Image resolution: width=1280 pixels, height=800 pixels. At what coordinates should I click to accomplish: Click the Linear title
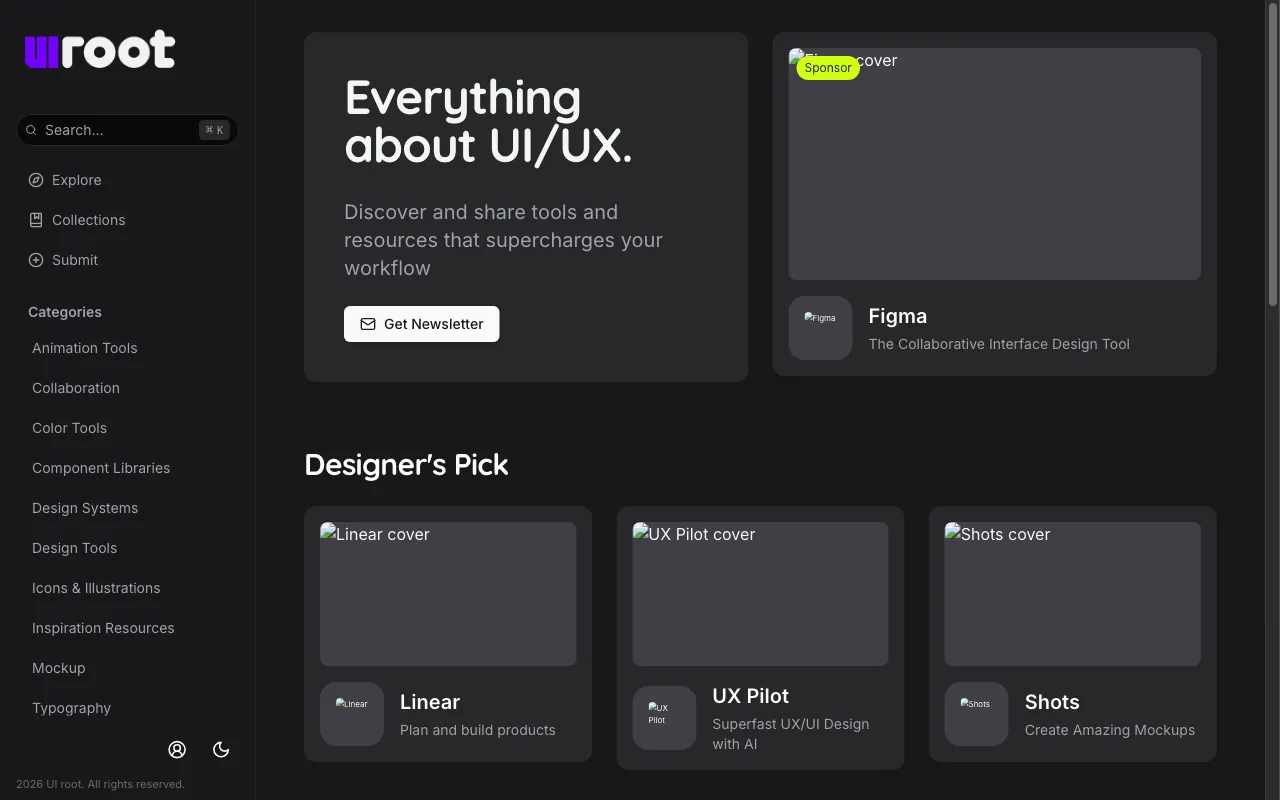pos(430,702)
